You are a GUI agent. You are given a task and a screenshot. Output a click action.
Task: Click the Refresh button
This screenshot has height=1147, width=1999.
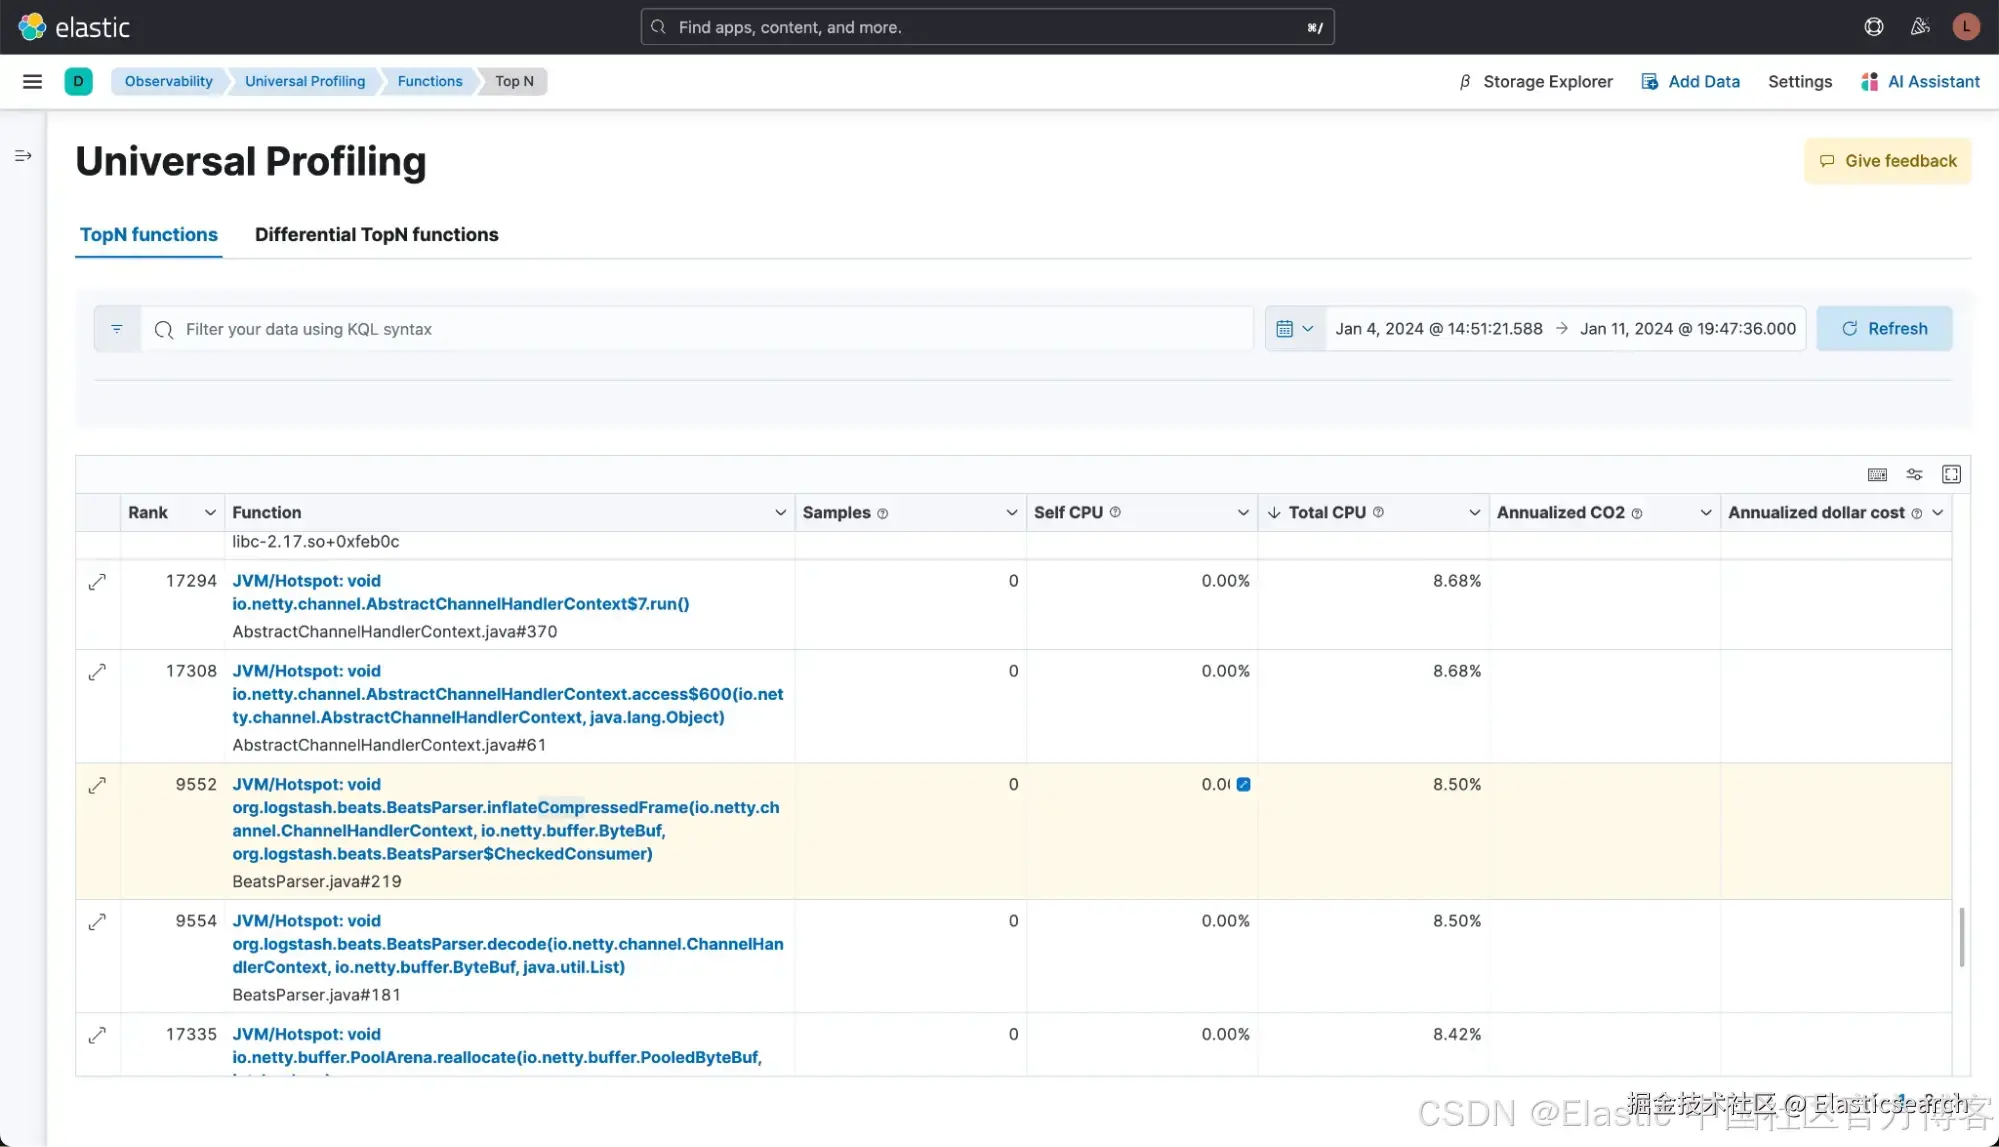(1884, 329)
